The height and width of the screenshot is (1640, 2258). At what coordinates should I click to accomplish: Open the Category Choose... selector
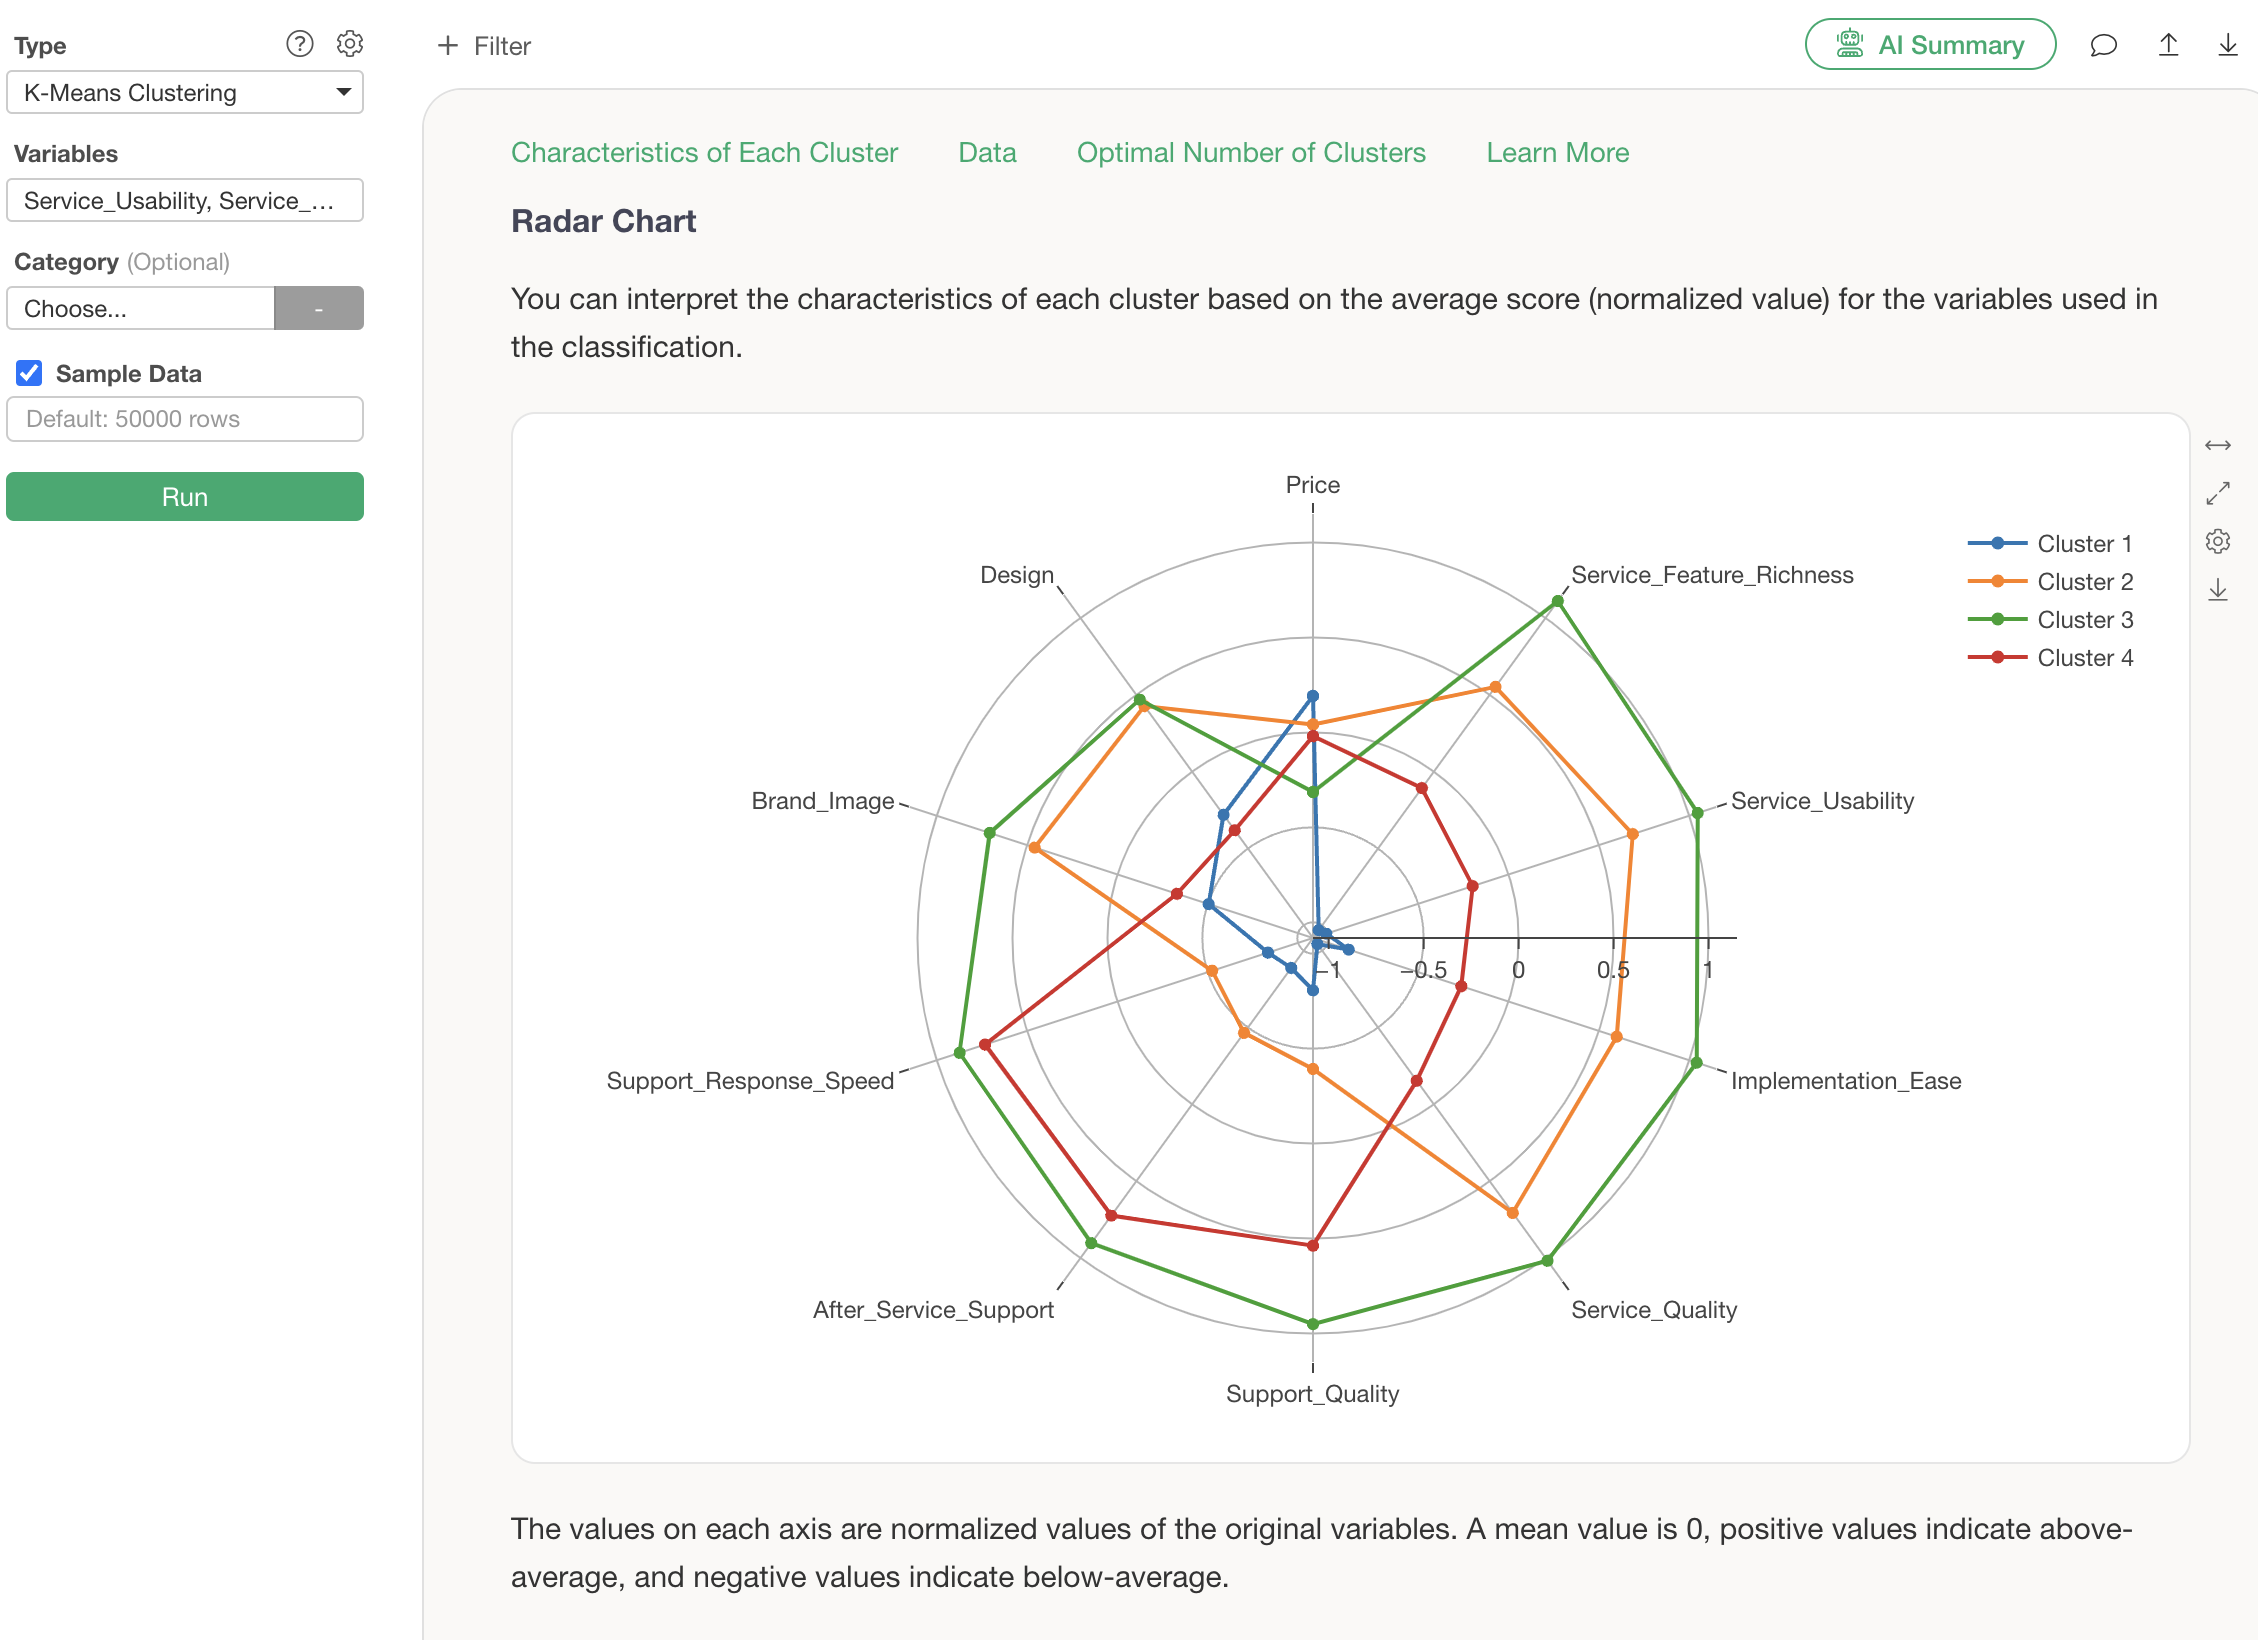[x=140, y=309]
